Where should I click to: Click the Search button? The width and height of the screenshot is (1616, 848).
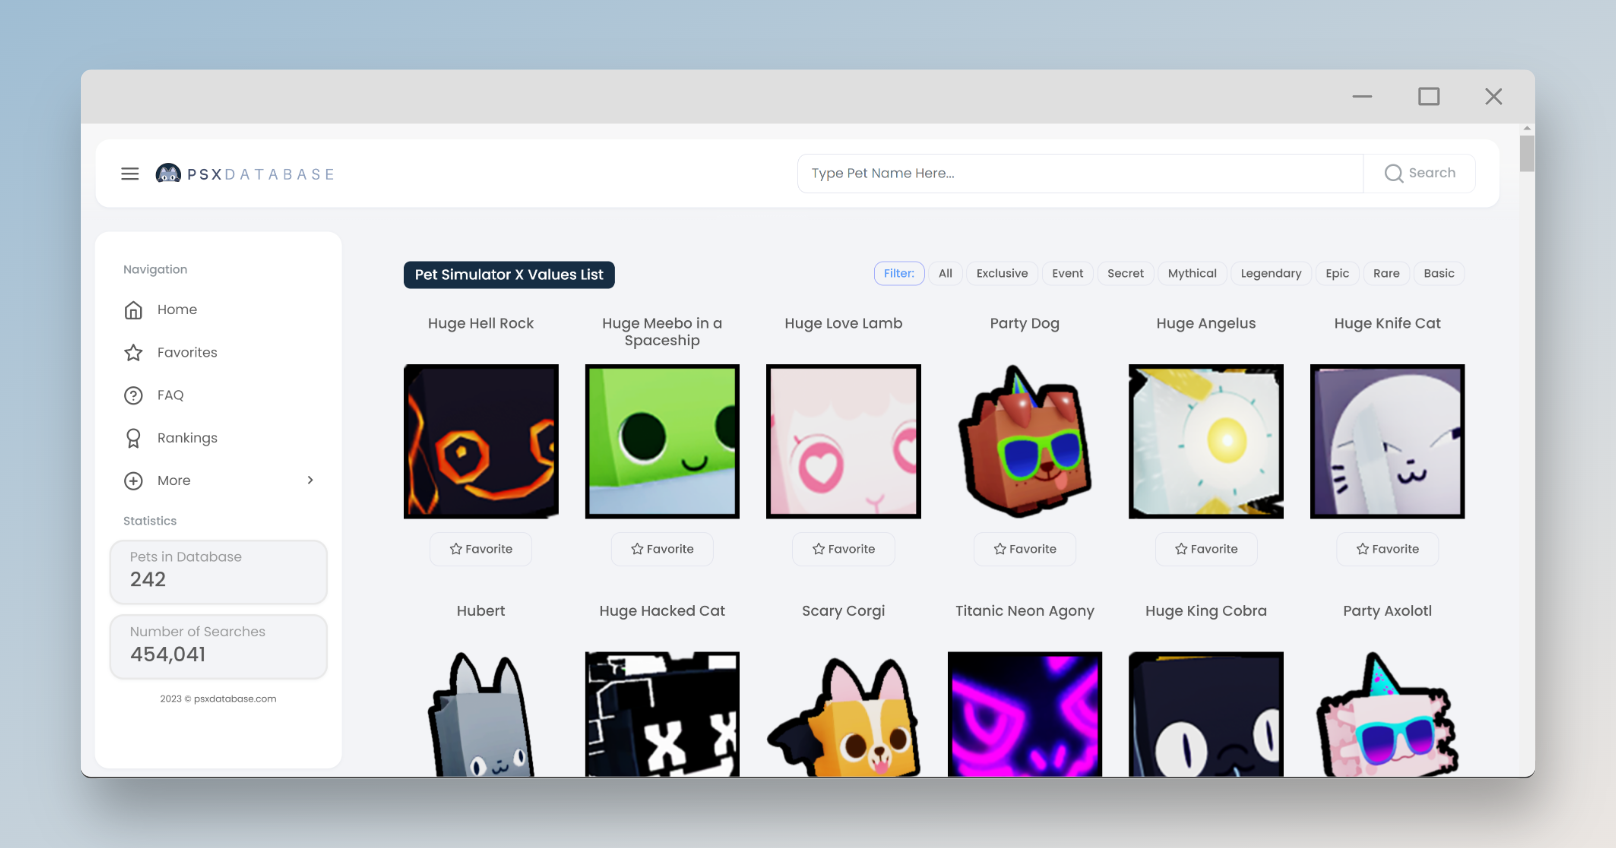click(x=1419, y=173)
